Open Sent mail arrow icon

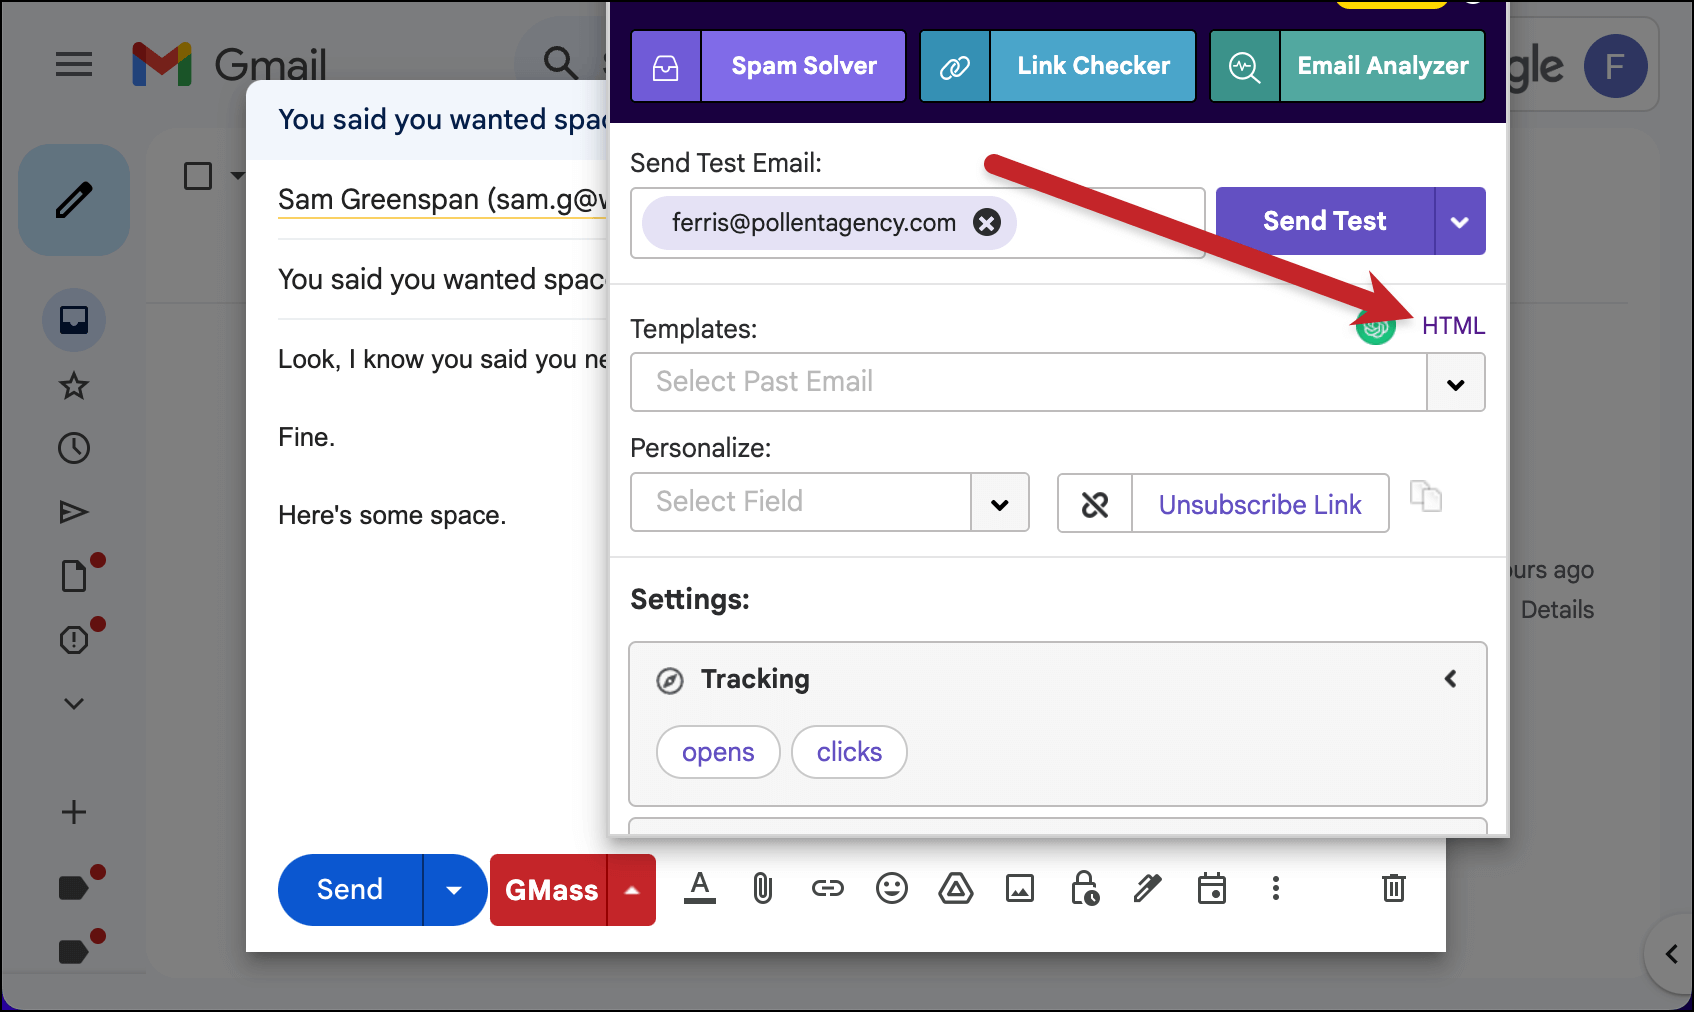[74, 512]
